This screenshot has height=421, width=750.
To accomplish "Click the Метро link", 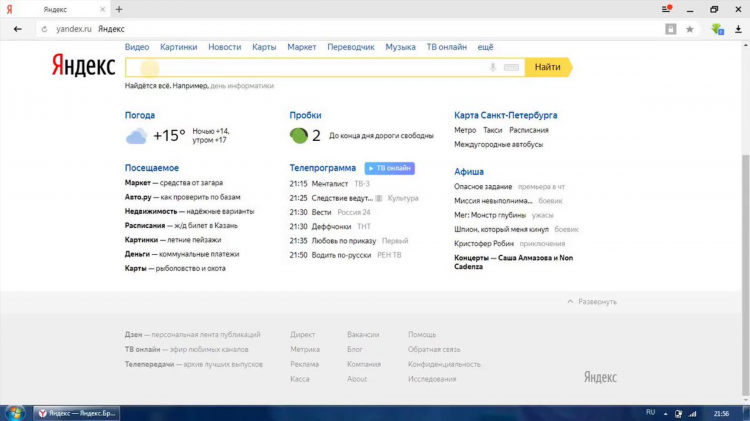I will point(465,130).
